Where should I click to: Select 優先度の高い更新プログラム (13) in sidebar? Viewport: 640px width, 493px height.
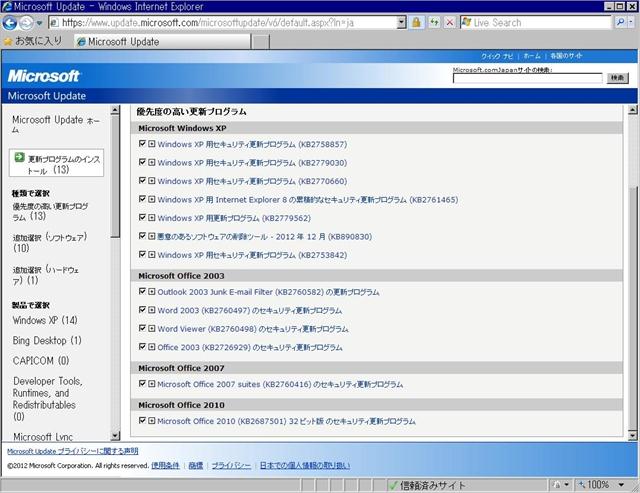(50, 211)
